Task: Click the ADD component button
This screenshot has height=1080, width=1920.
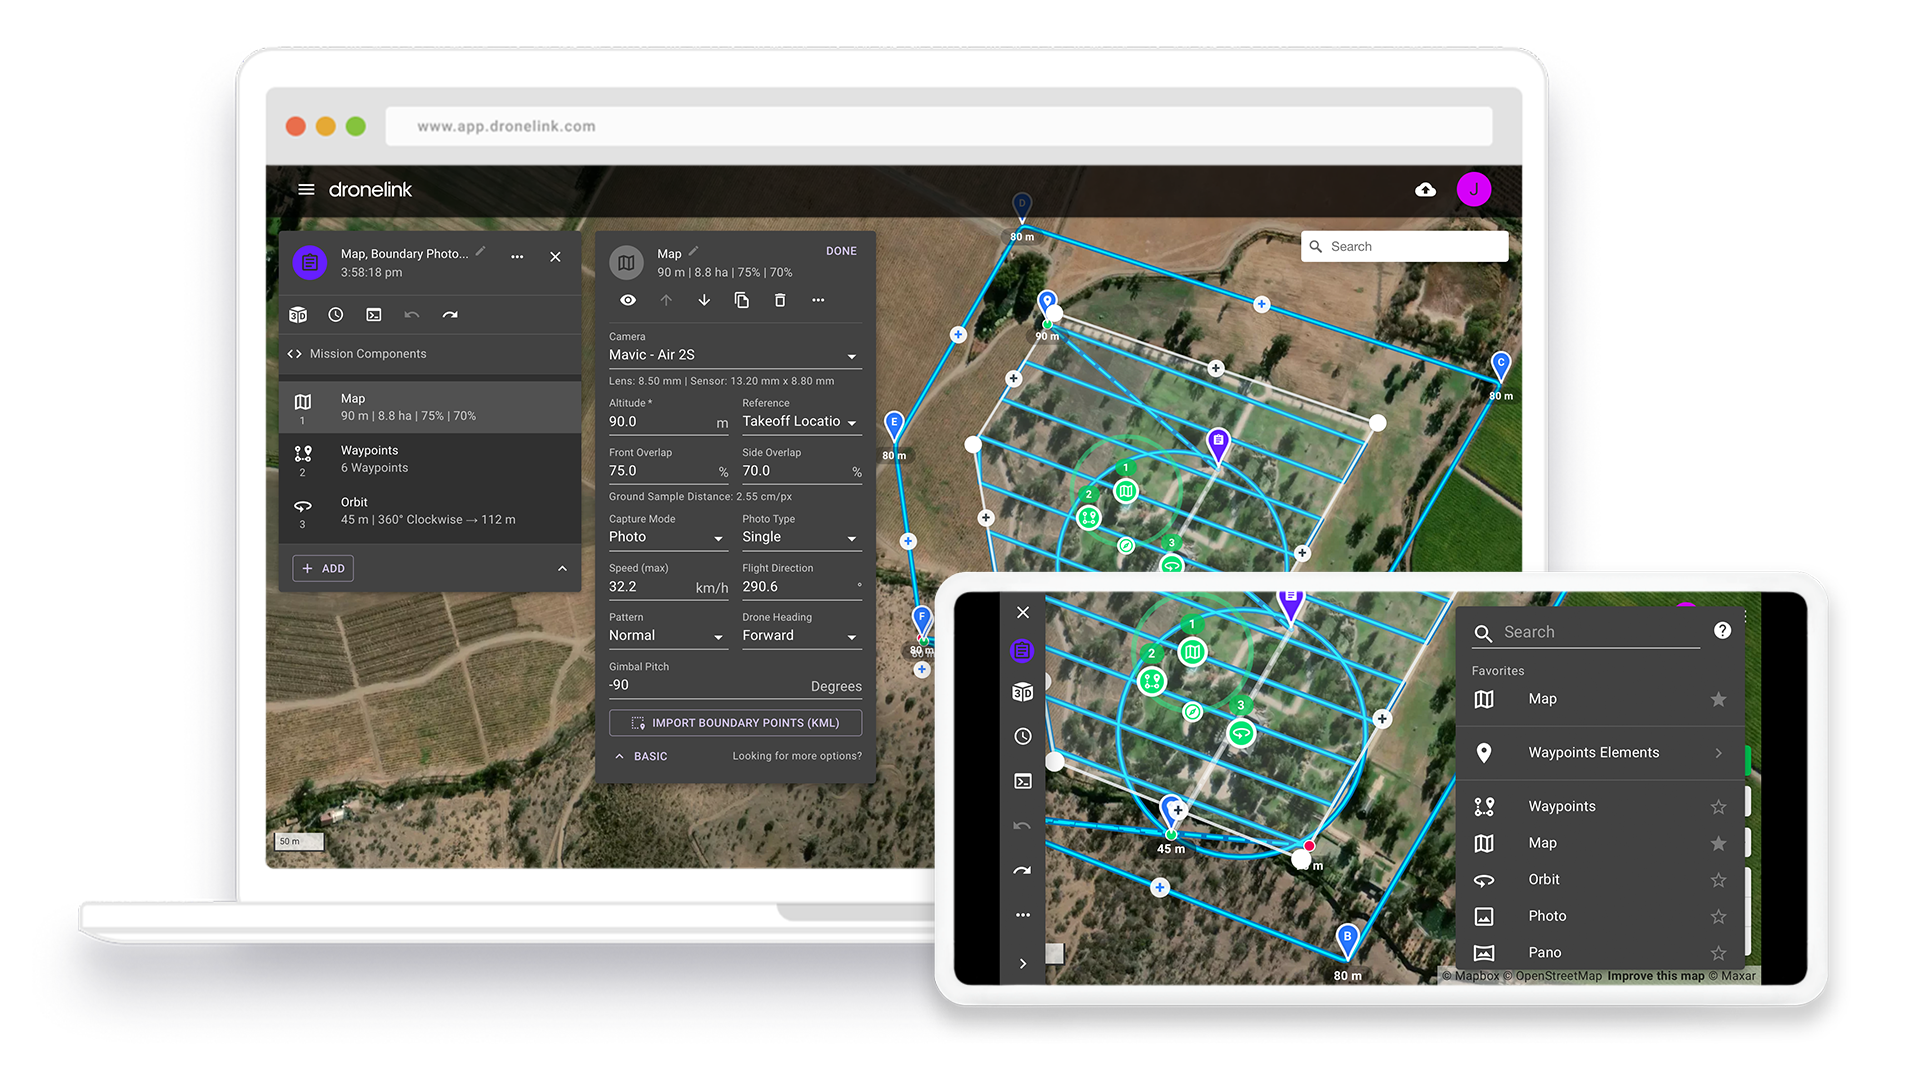Action: pyautogui.click(x=323, y=568)
